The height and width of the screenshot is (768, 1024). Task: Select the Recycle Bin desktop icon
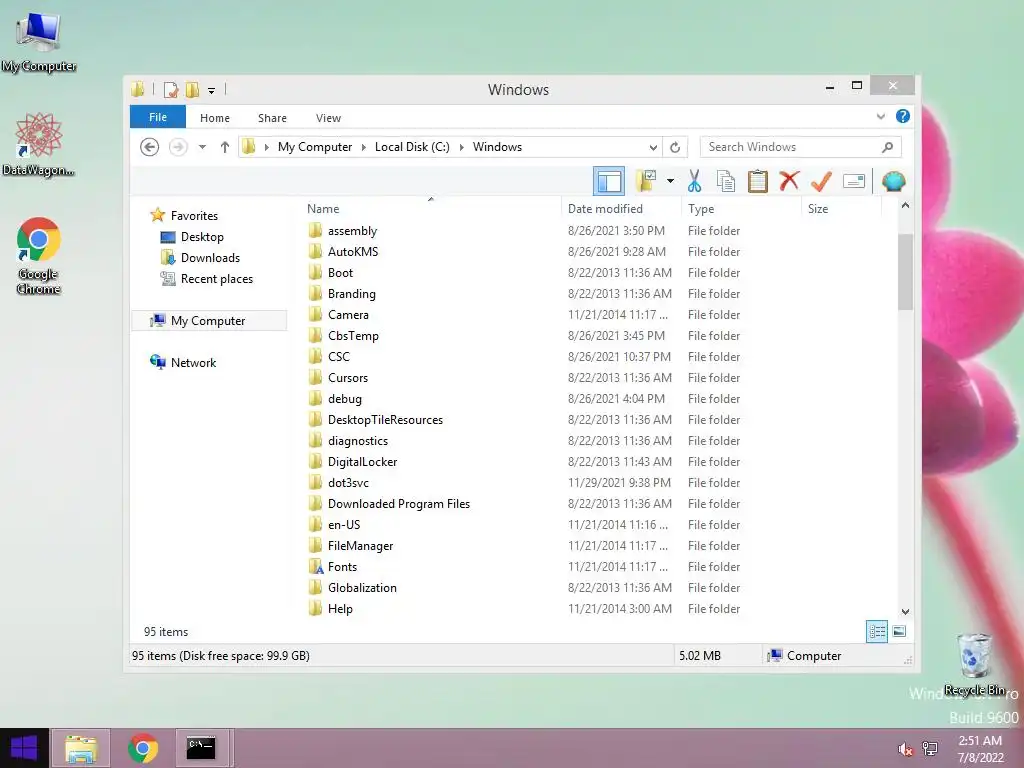[974, 665]
